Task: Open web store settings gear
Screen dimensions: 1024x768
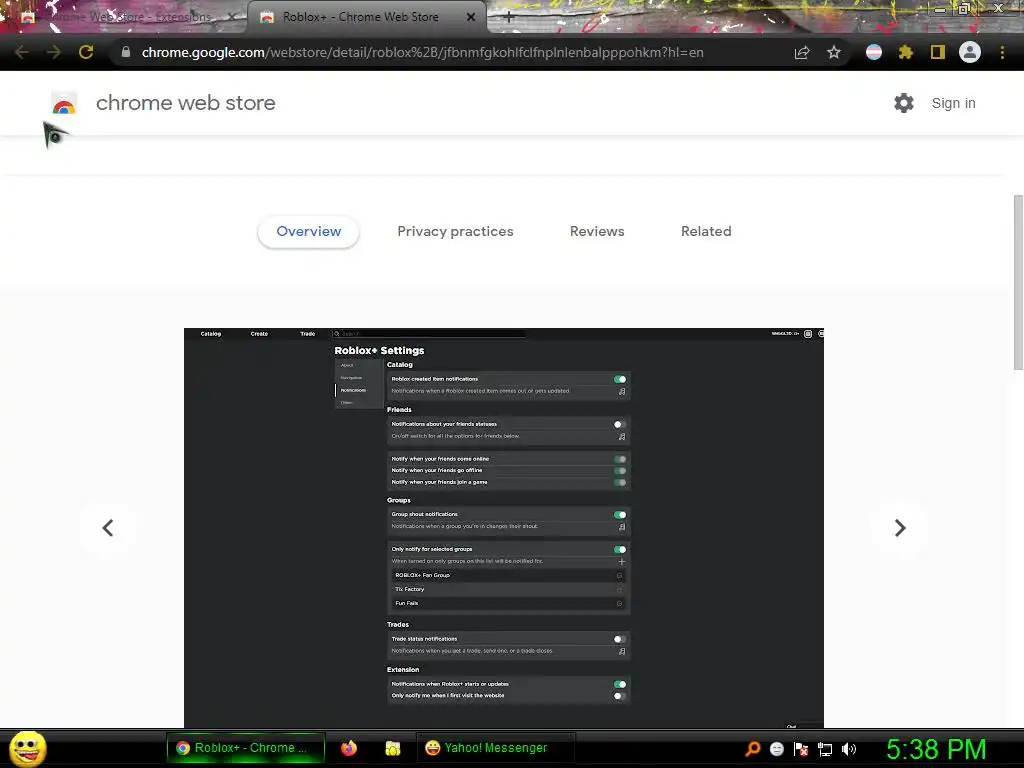Action: point(904,103)
